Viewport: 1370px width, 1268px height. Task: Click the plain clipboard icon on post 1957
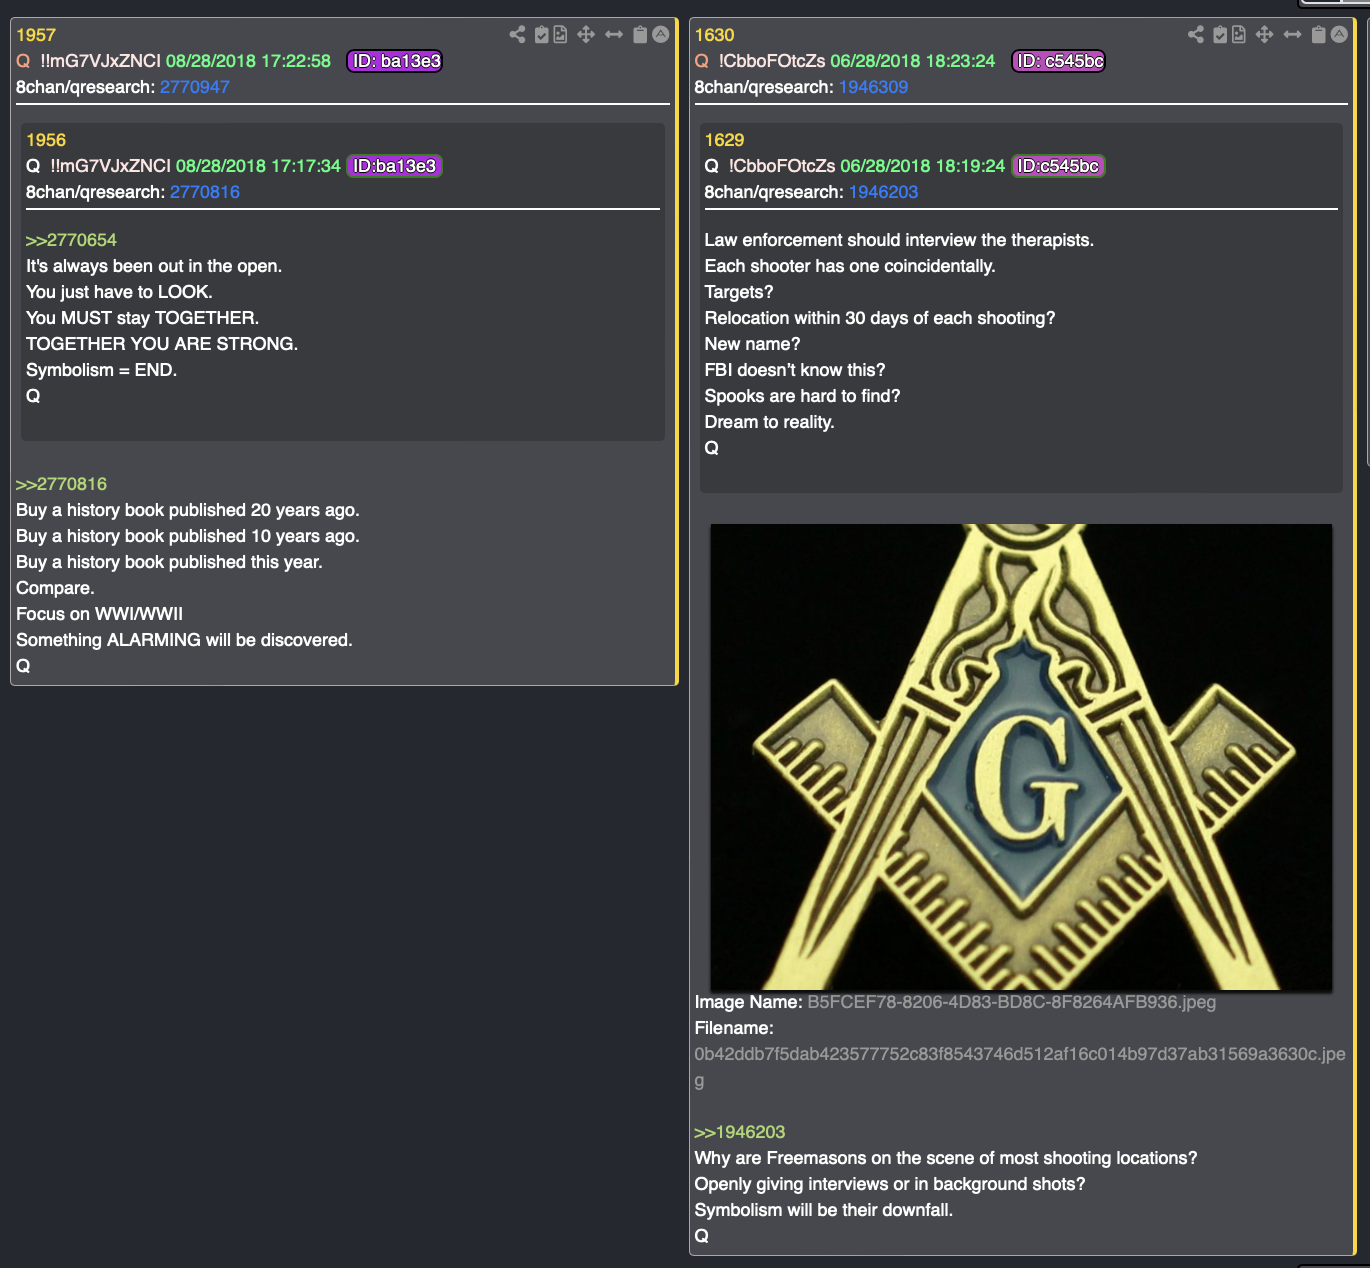pyautogui.click(x=640, y=35)
